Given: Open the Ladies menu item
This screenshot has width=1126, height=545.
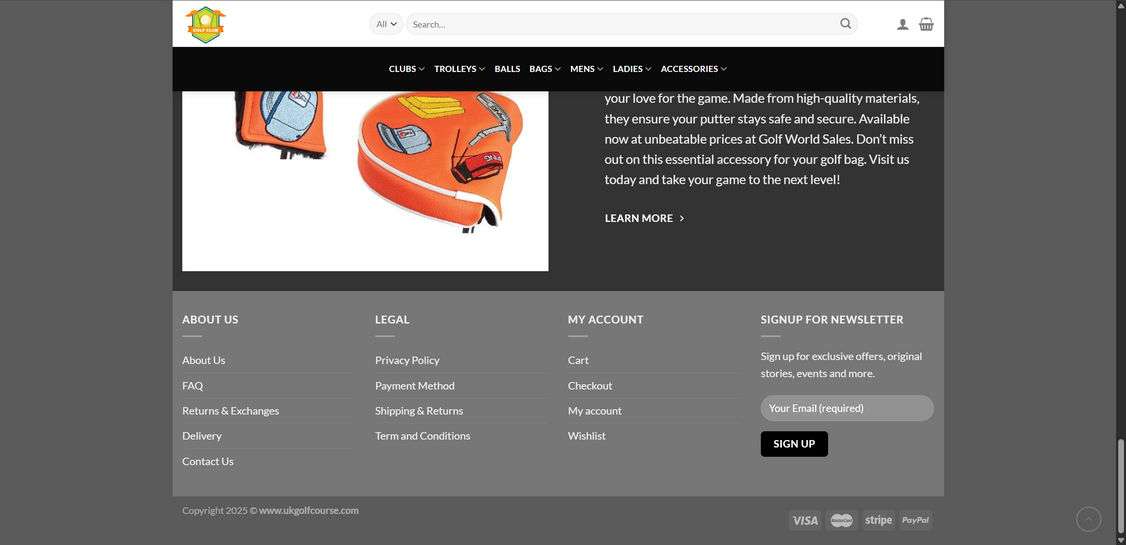Looking at the screenshot, I should [x=632, y=69].
